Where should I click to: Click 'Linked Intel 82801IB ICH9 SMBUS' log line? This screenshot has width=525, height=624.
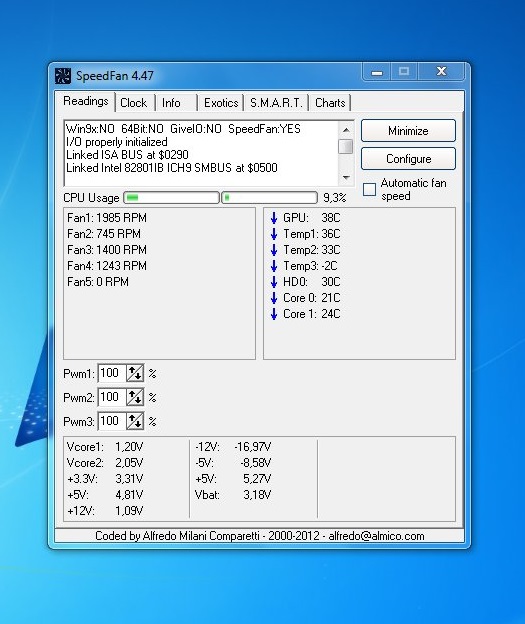pos(172,168)
